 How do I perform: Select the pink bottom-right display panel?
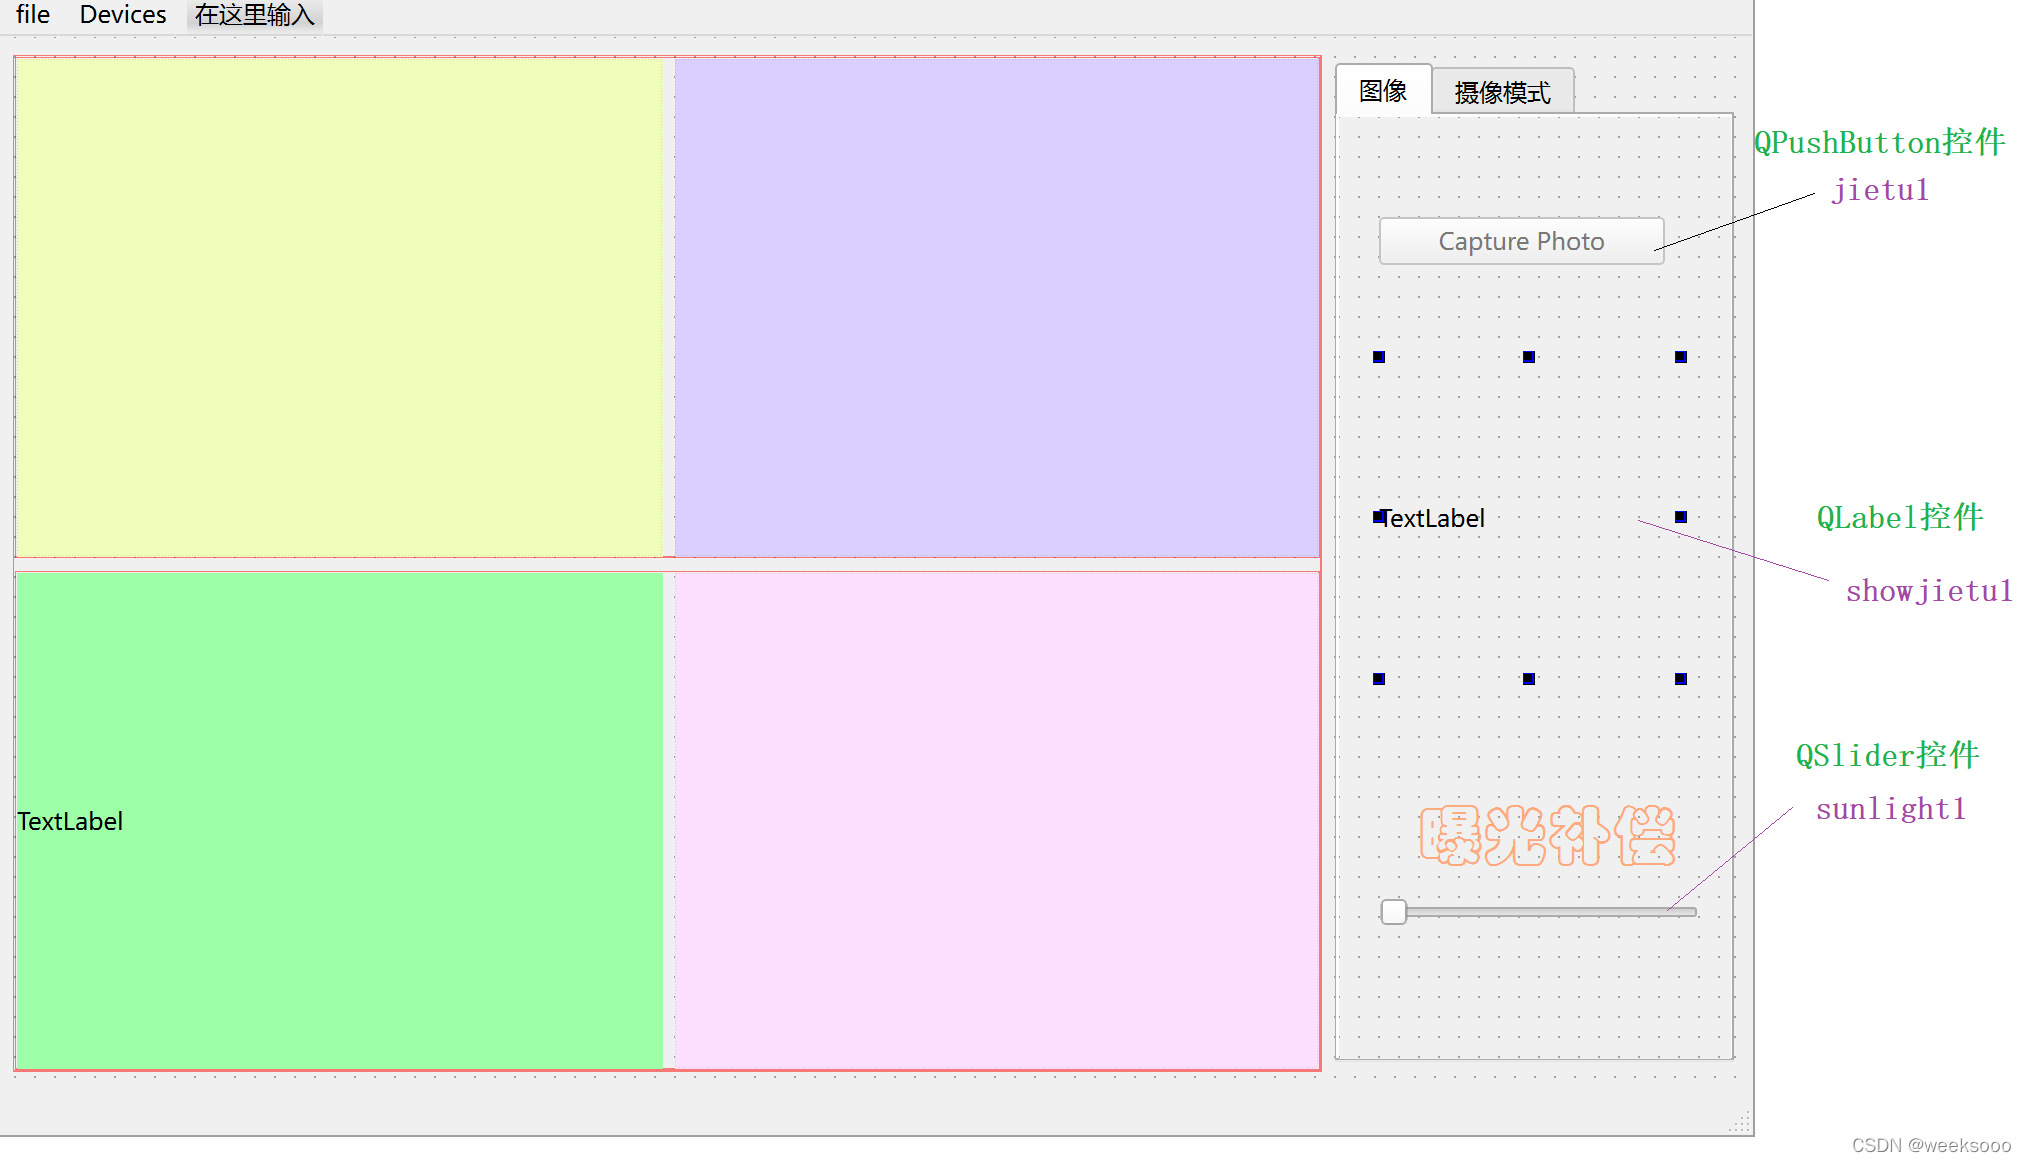tap(996, 820)
